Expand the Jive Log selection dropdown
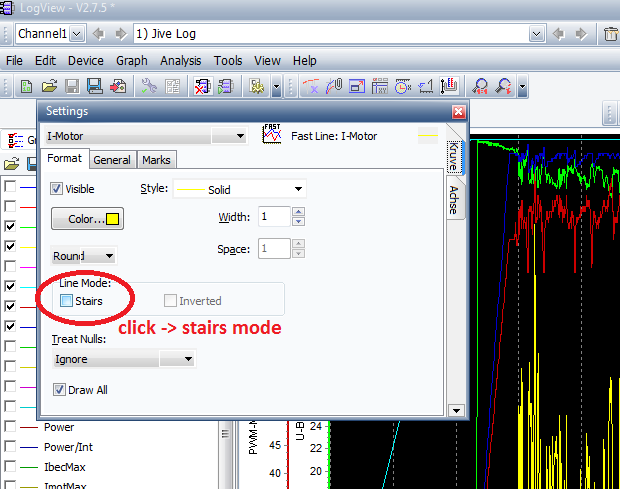Viewport: 620px width, 489px height. click(x=537, y=34)
